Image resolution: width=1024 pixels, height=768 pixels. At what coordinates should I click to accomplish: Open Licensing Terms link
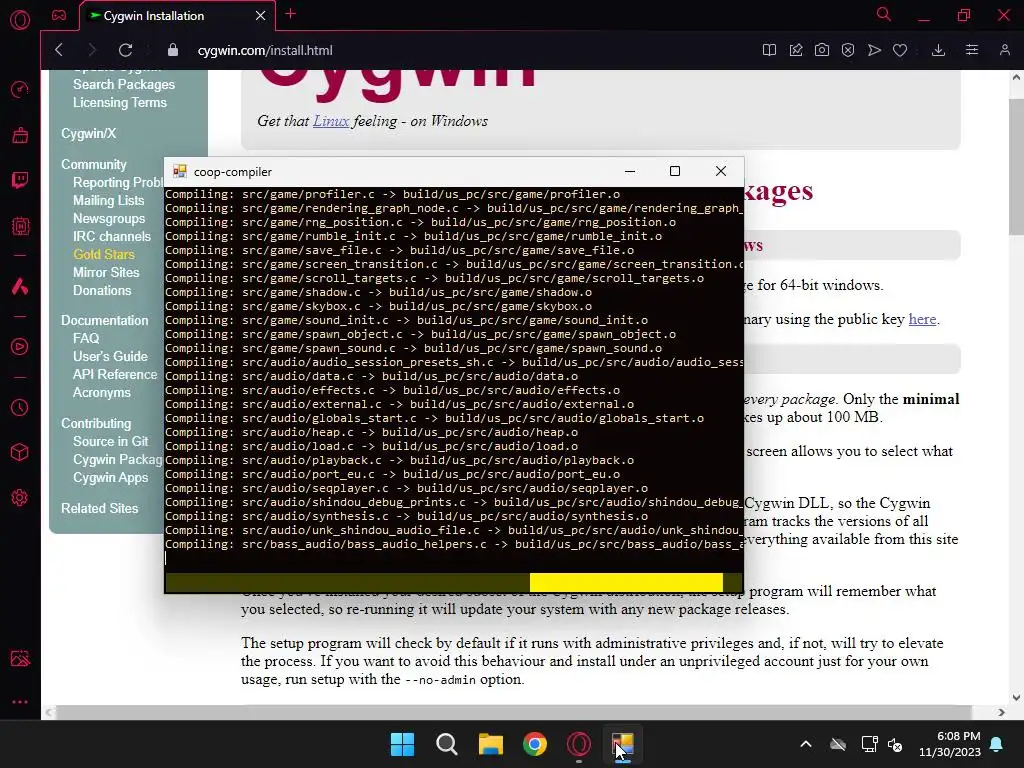click(120, 103)
